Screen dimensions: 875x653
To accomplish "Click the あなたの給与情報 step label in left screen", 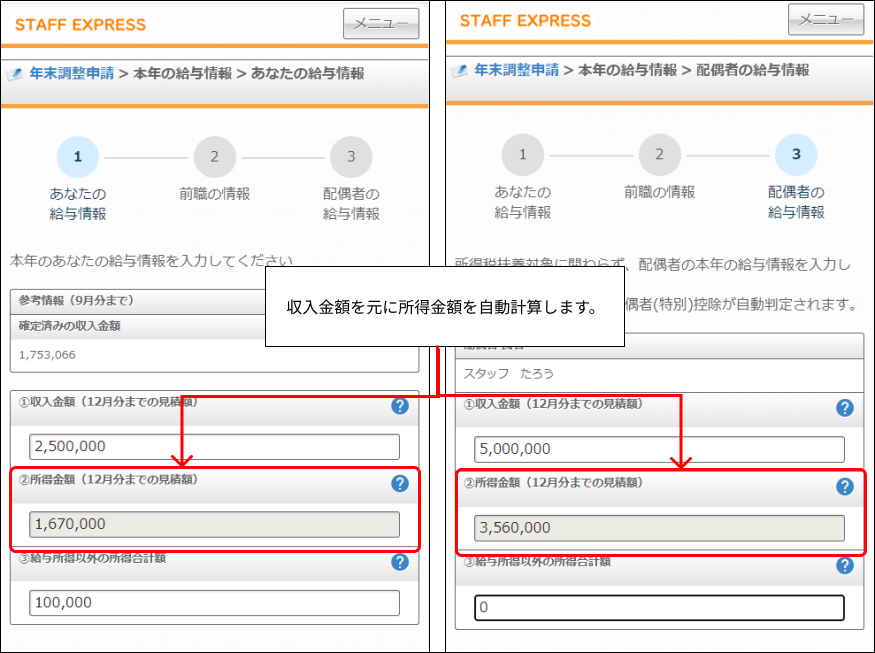I will pyautogui.click(x=78, y=204).
